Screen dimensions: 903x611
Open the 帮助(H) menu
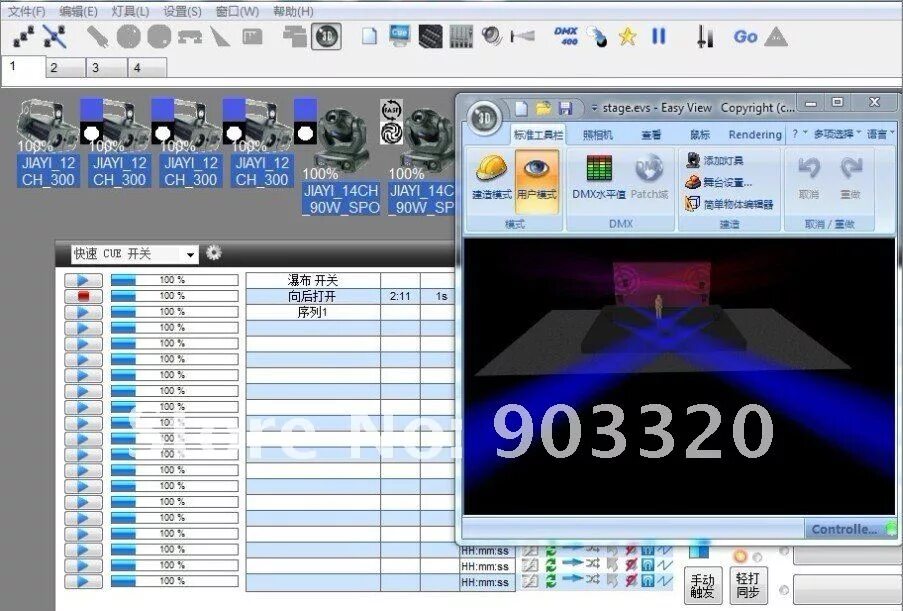[293, 12]
